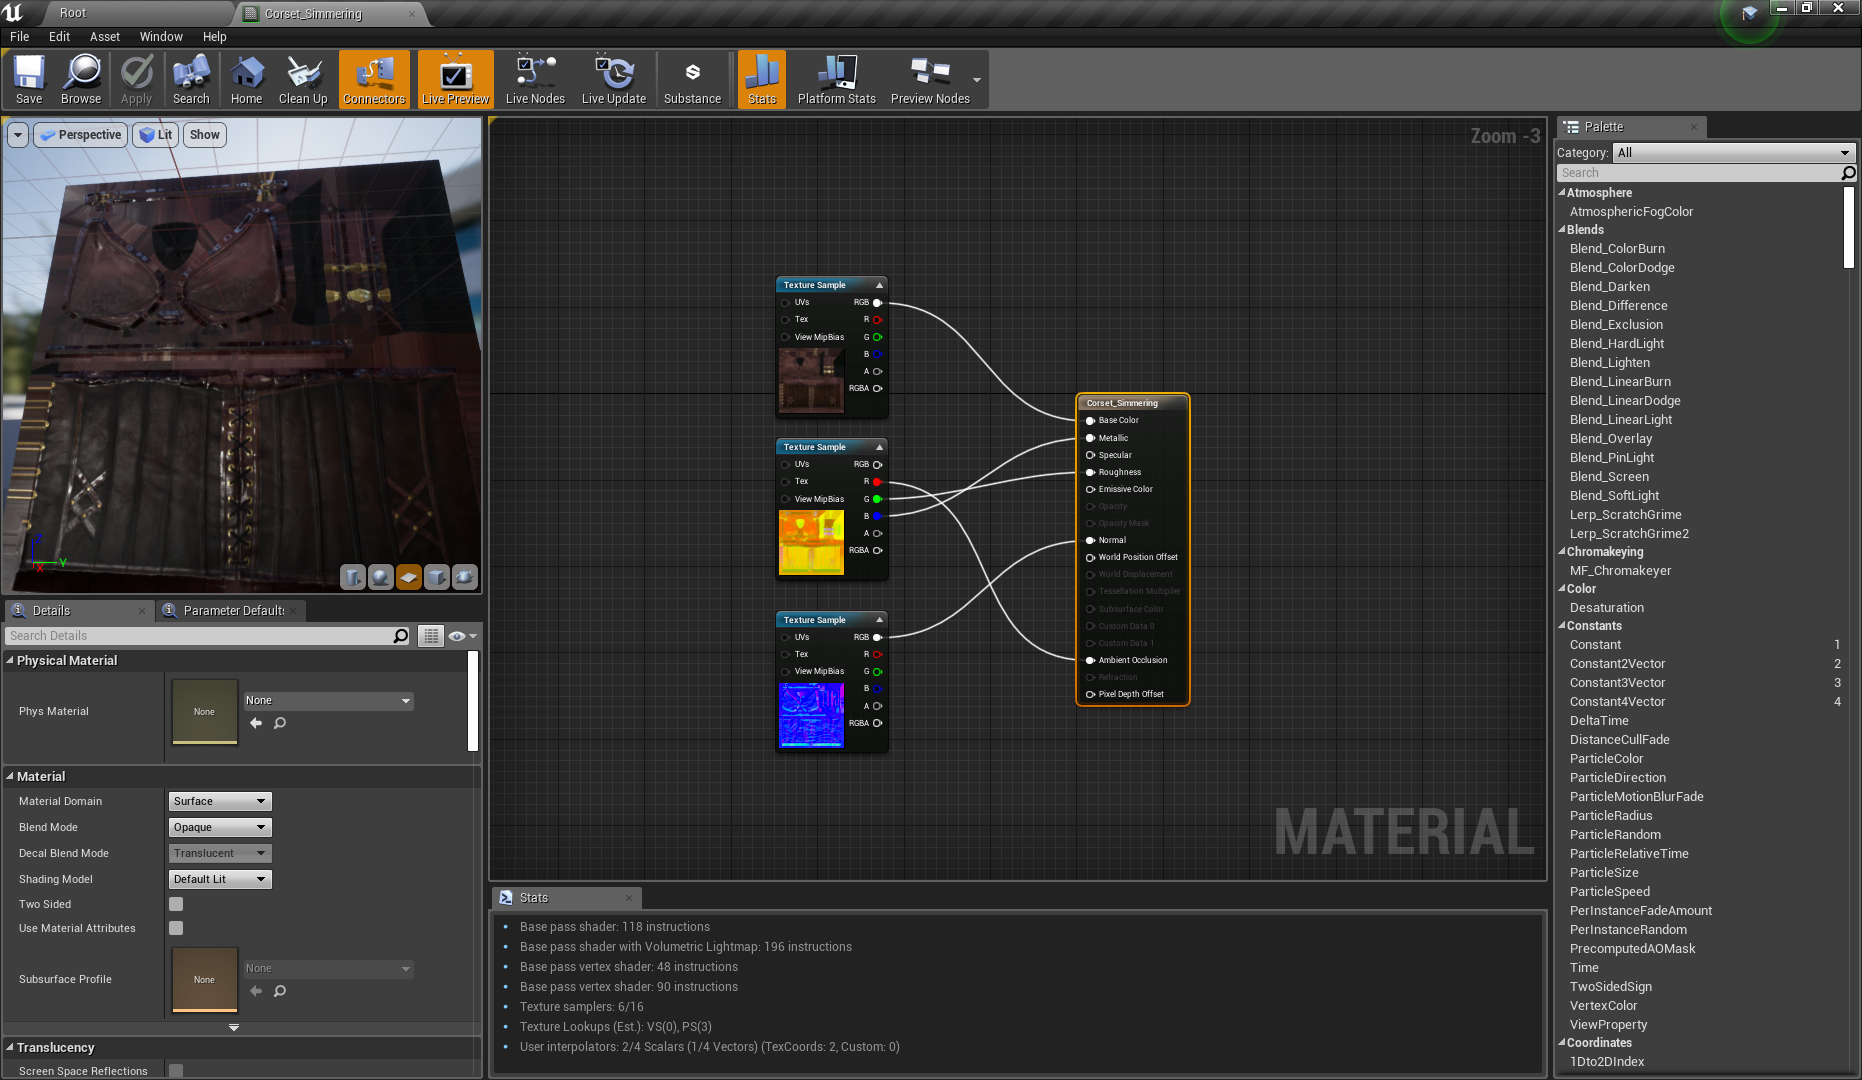Open the Asset menu
1862x1080 pixels.
[x=104, y=37]
